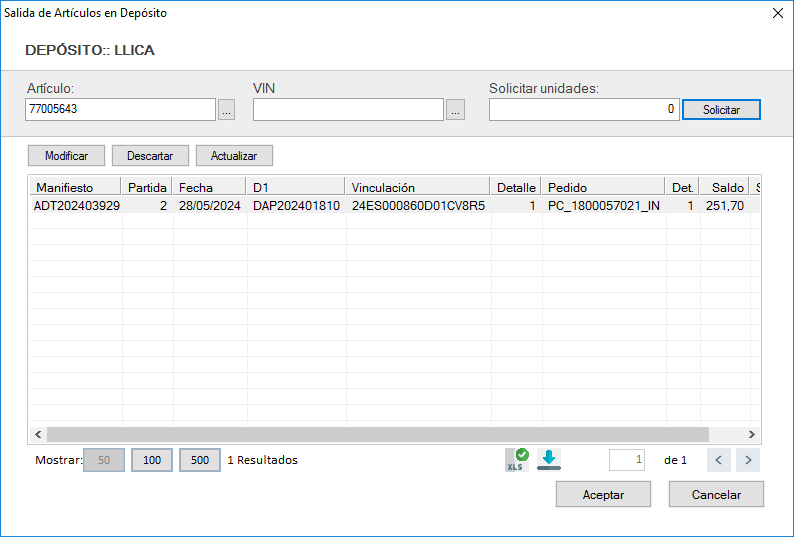Show 100 results per page
The height and width of the screenshot is (537, 794).
click(152, 460)
